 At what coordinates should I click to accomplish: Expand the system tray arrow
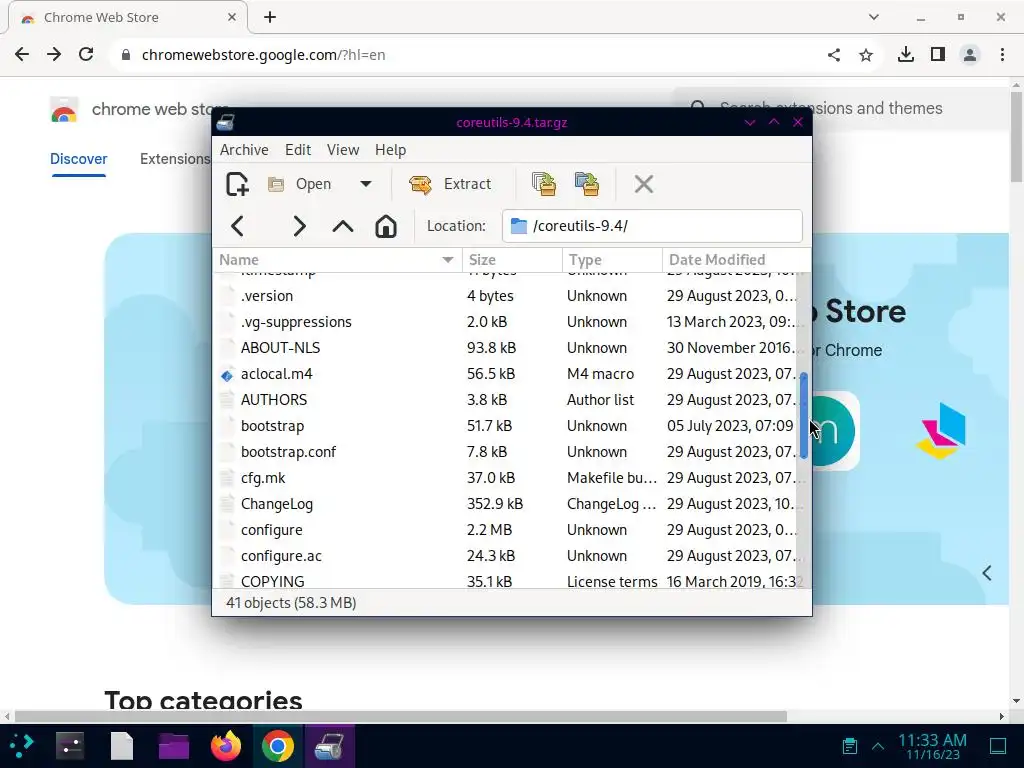[878, 746]
